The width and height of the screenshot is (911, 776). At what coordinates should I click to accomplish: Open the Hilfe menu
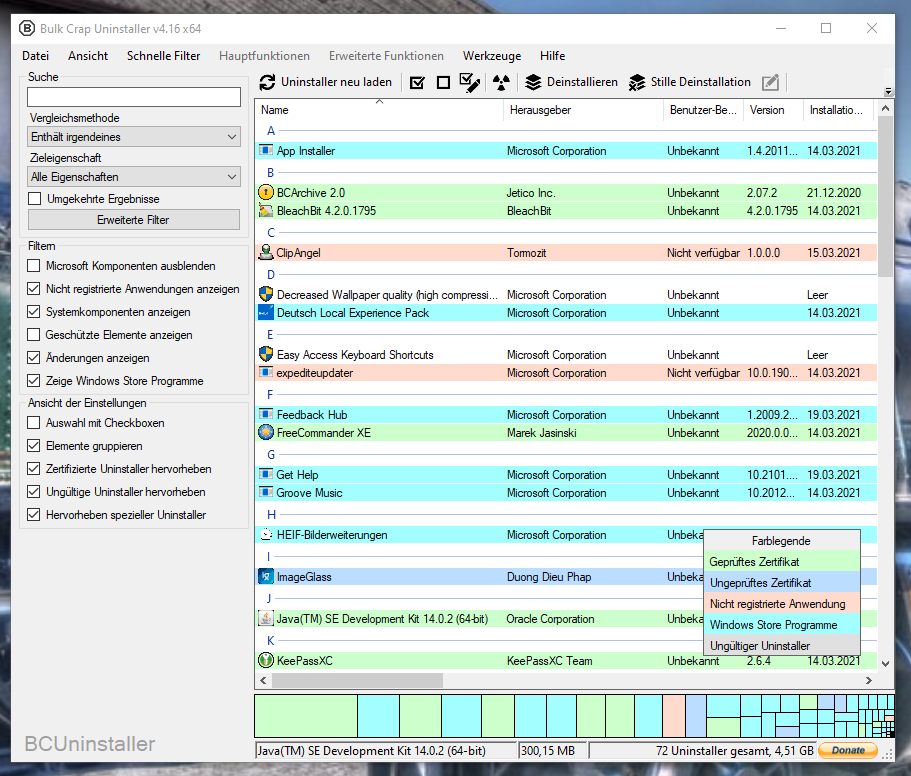click(552, 56)
